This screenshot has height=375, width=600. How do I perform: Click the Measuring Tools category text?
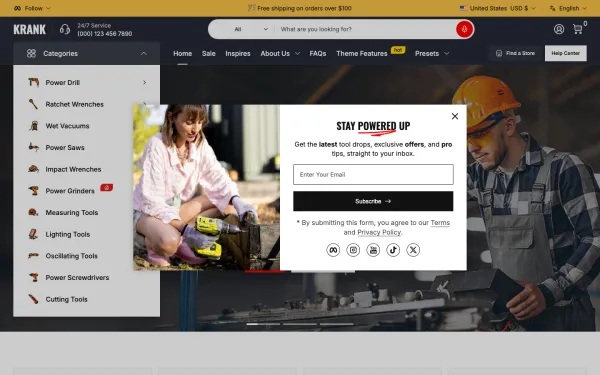[x=72, y=212]
